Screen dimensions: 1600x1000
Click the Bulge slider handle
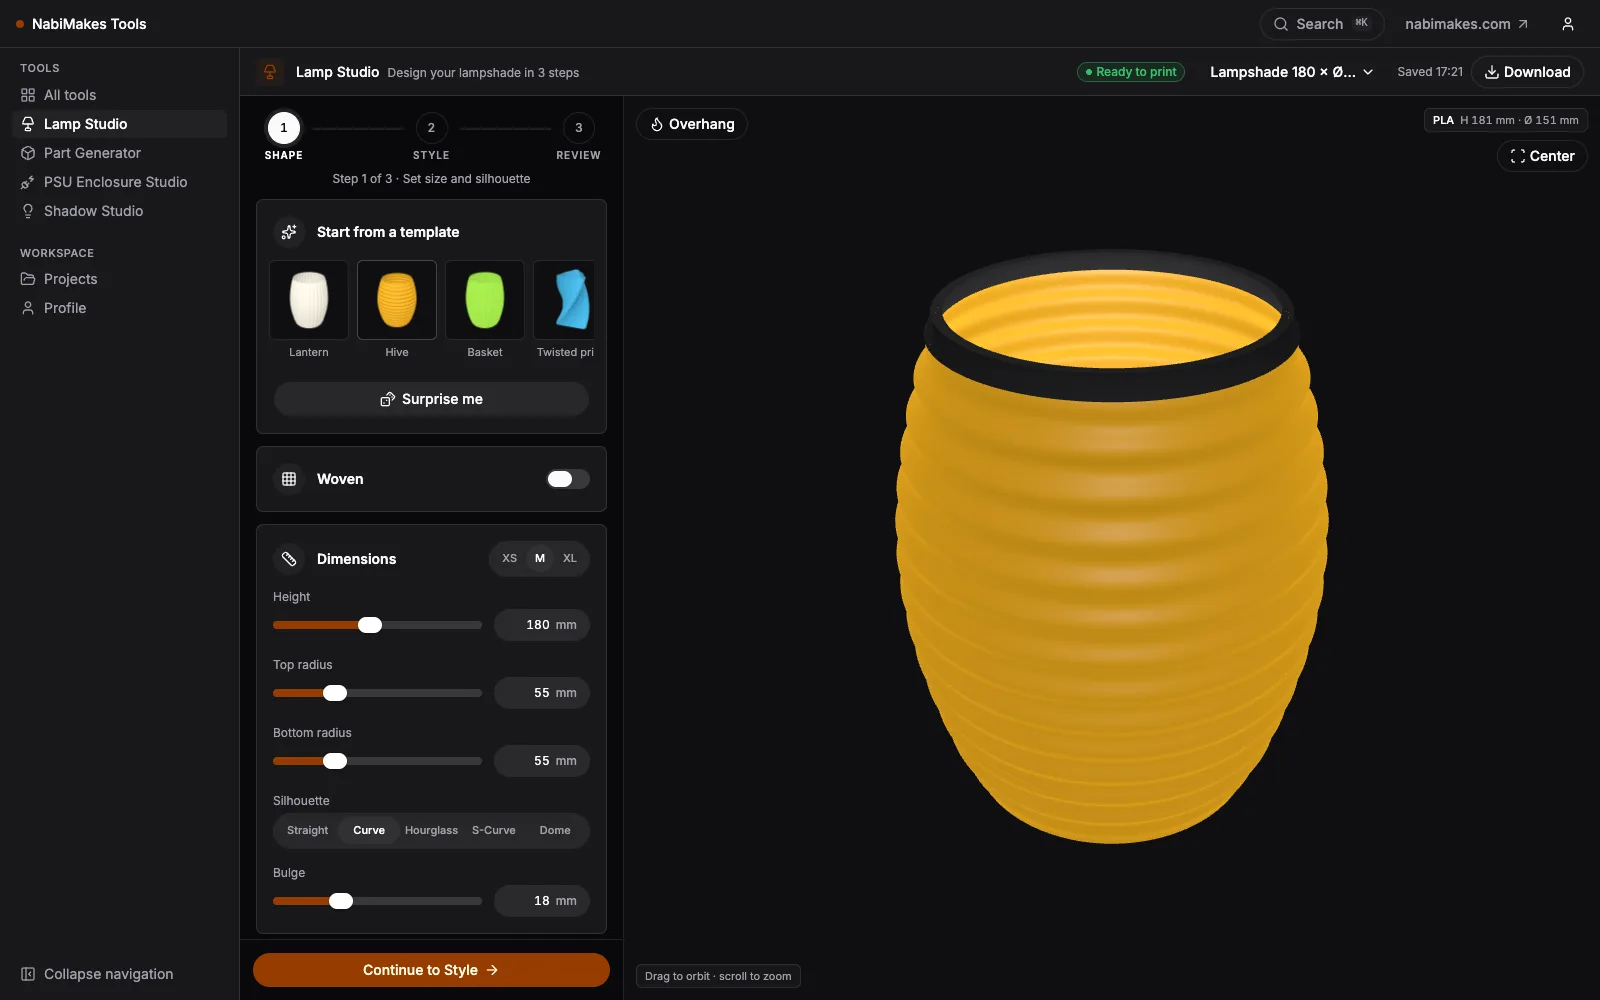click(341, 901)
